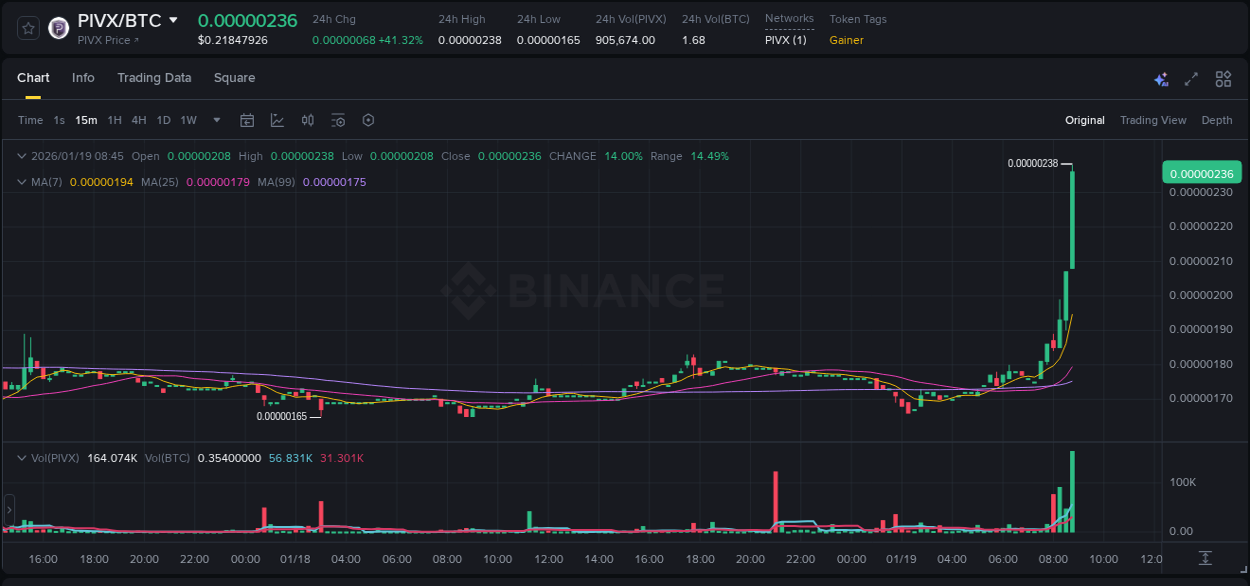
Task: Switch chart type using the line chart icon
Action: pyautogui.click(x=277, y=120)
